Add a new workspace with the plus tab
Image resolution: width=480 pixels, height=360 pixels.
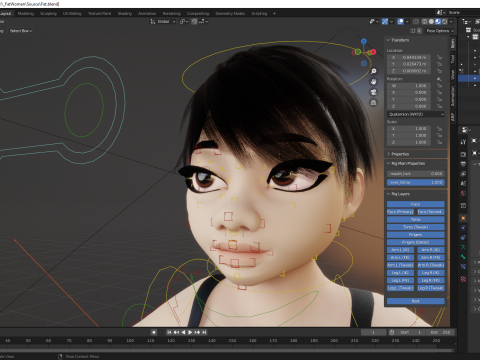(x=274, y=14)
